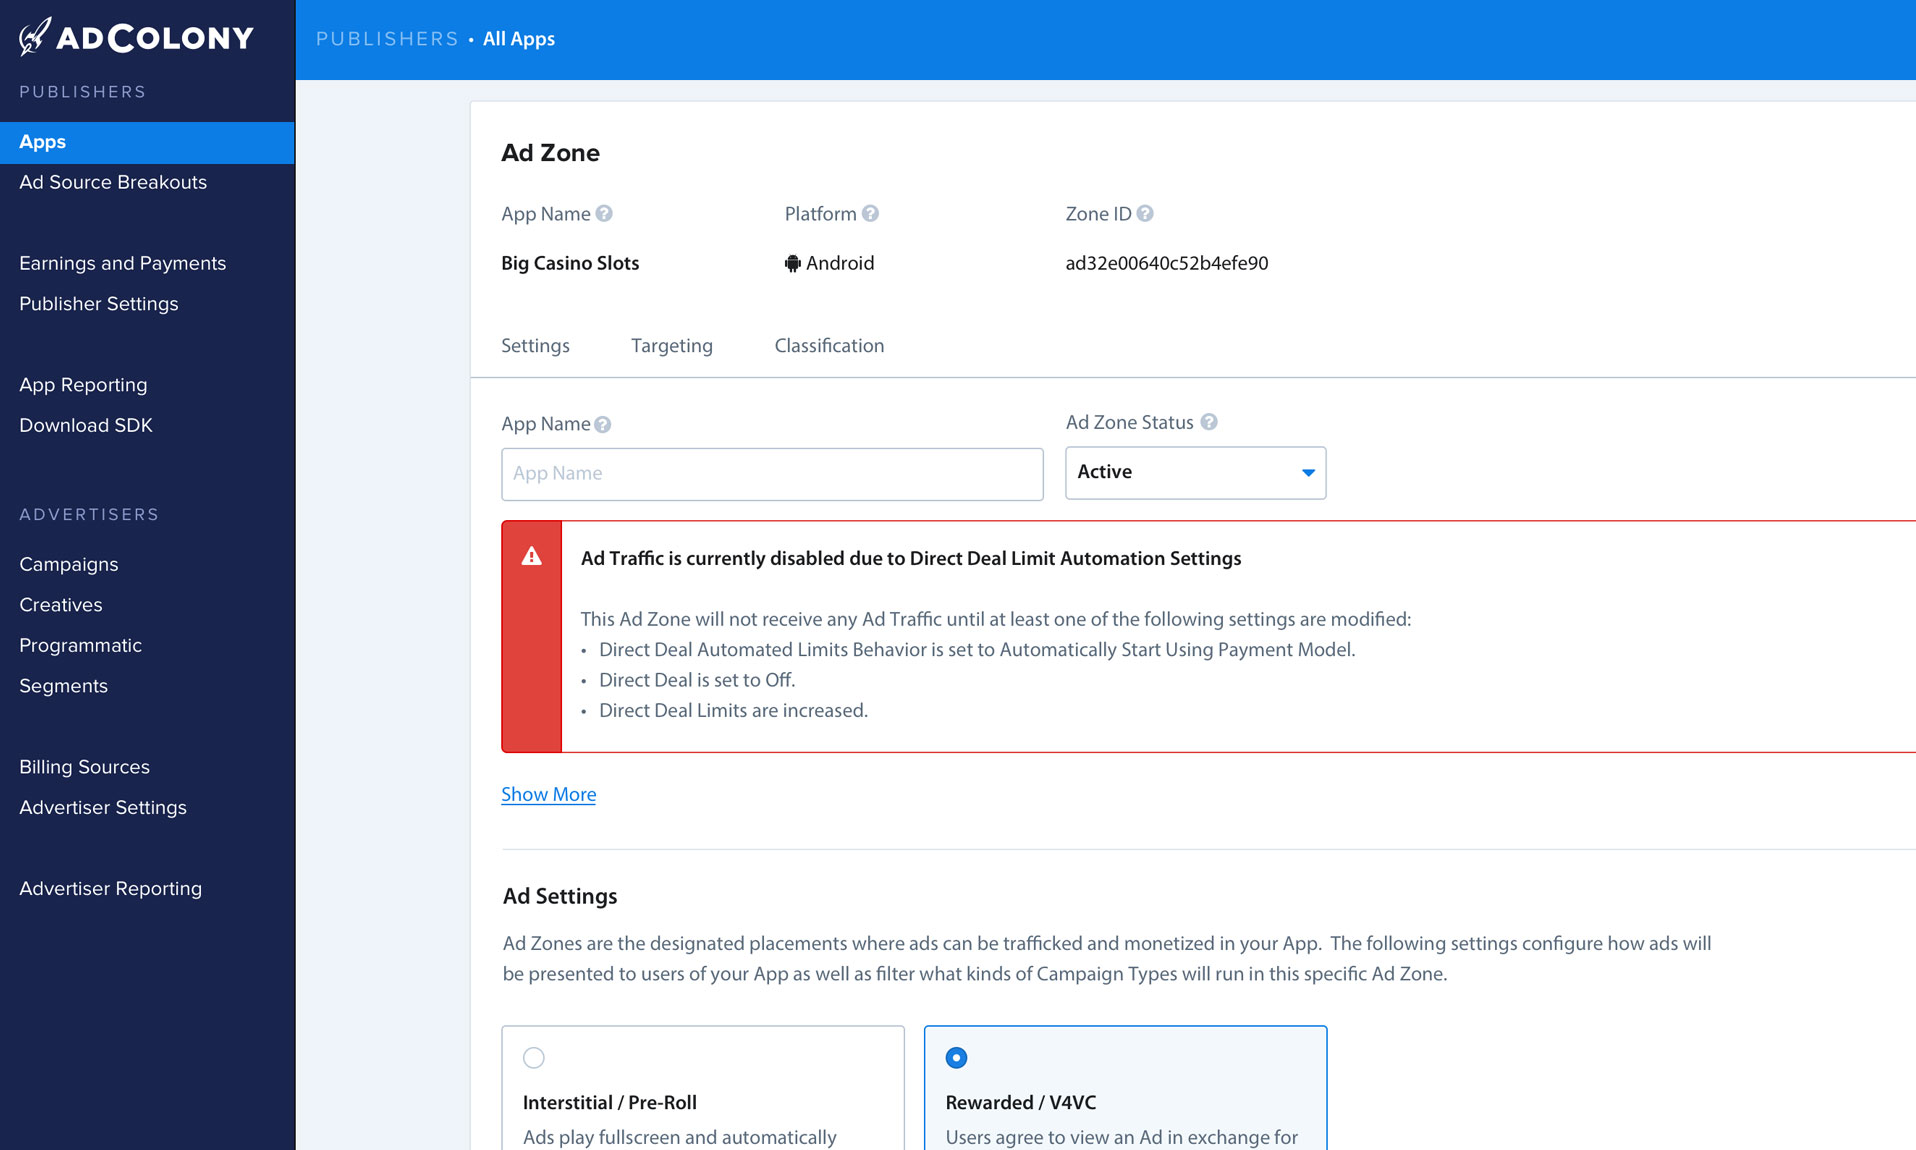Open Ad Source Breakouts in sidebar
The image size is (1916, 1150).
(x=113, y=182)
